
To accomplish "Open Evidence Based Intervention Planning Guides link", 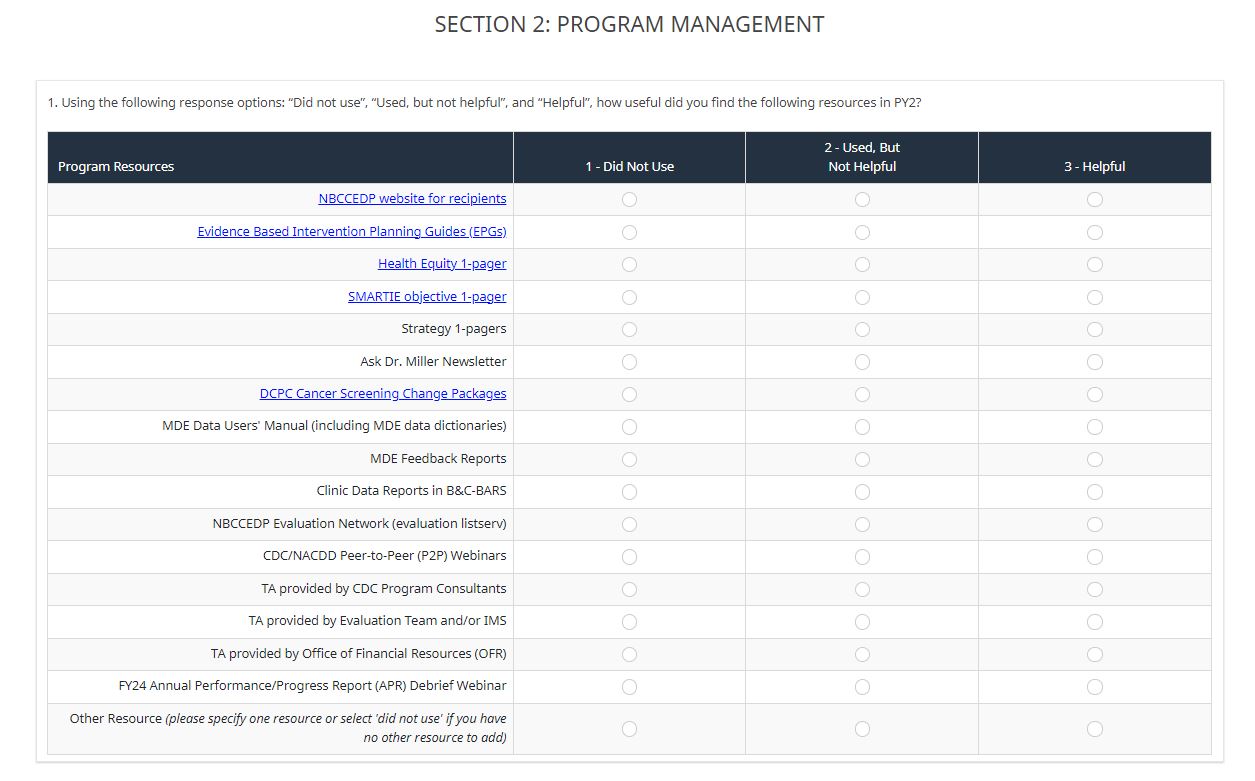I will coord(352,232).
